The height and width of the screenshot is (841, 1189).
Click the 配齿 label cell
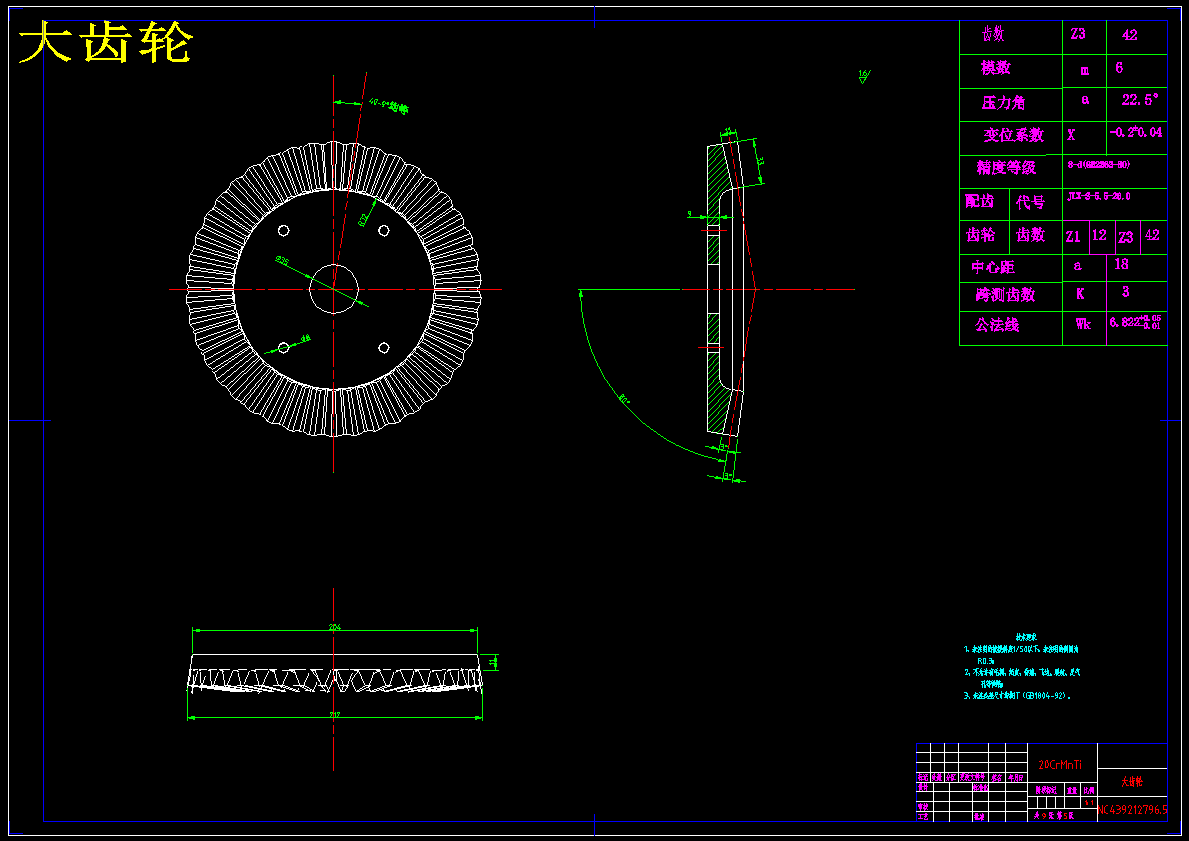pyautogui.click(x=979, y=202)
